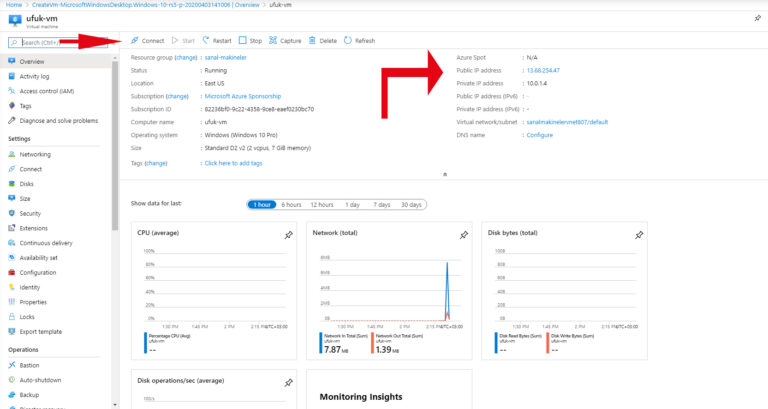This screenshot has height=409, width=768.
Task: Select 12 hours time range
Action: pyautogui.click(x=322, y=205)
